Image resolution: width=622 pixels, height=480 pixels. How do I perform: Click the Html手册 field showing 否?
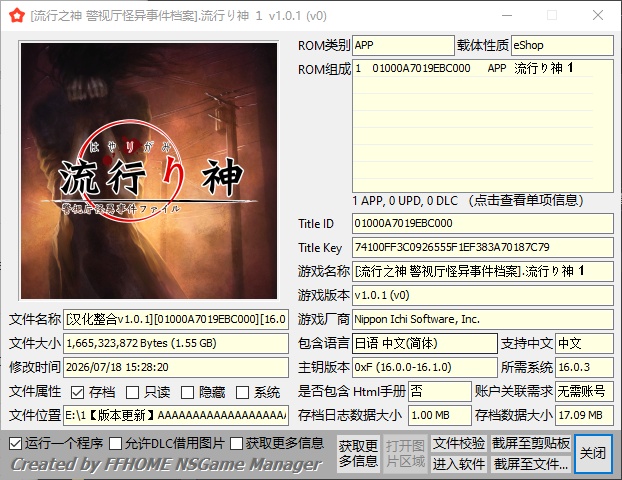pyautogui.click(x=440, y=392)
